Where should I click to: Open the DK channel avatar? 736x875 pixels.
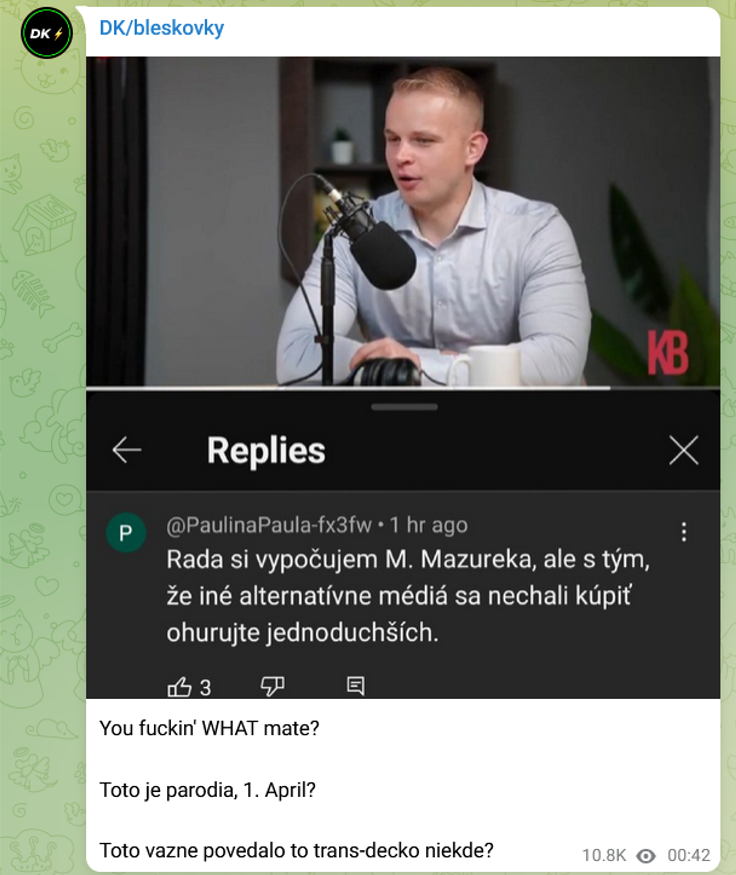47,33
